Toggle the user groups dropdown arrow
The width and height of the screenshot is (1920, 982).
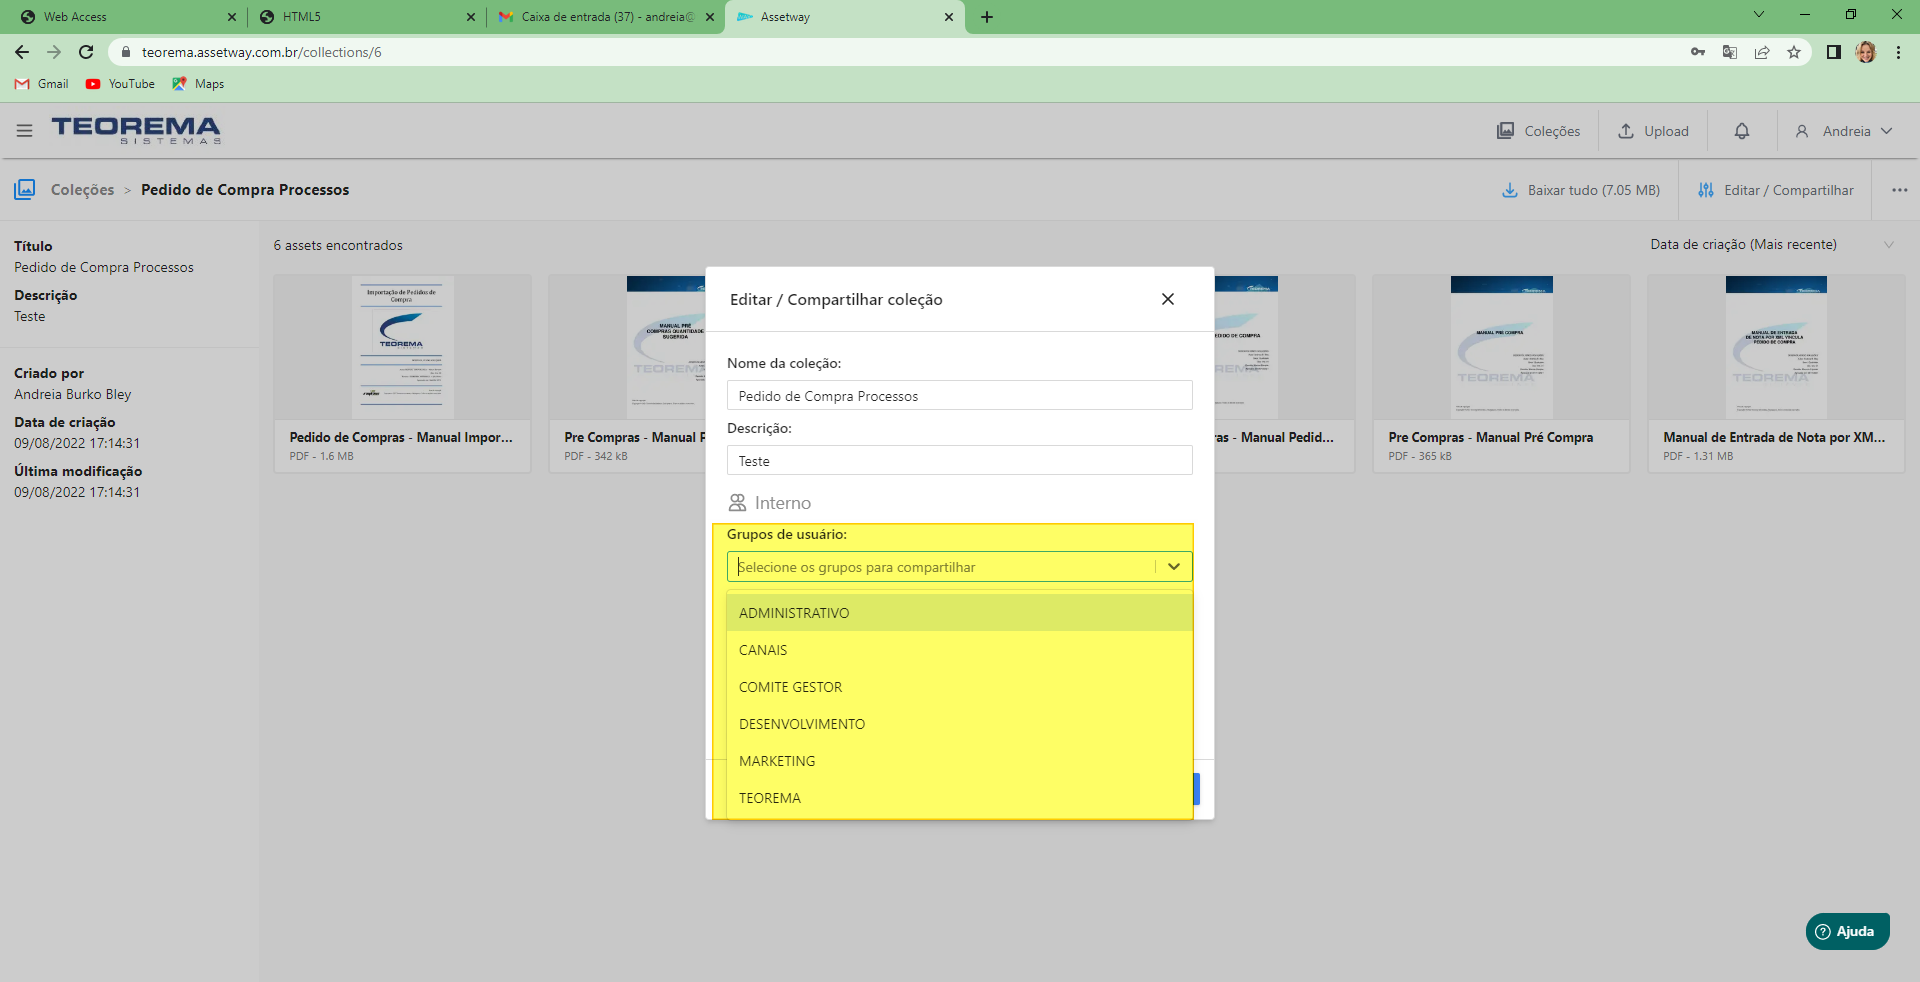(x=1174, y=567)
